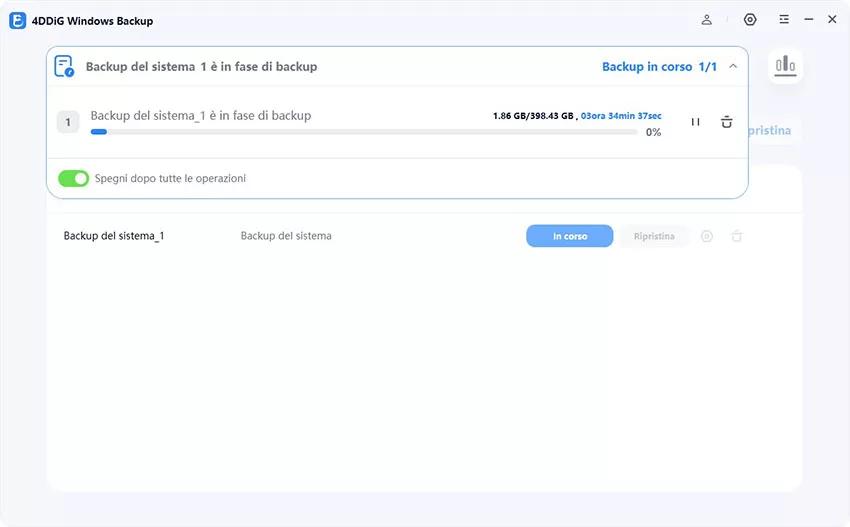Click the 1.86 GB/398.43 GB size text
Image resolution: width=850 pixels, height=527 pixels.
(533, 116)
